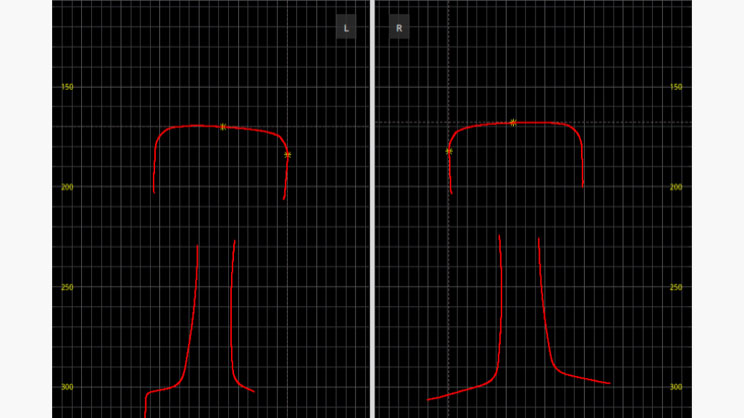Click right axis label 200

(676, 187)
